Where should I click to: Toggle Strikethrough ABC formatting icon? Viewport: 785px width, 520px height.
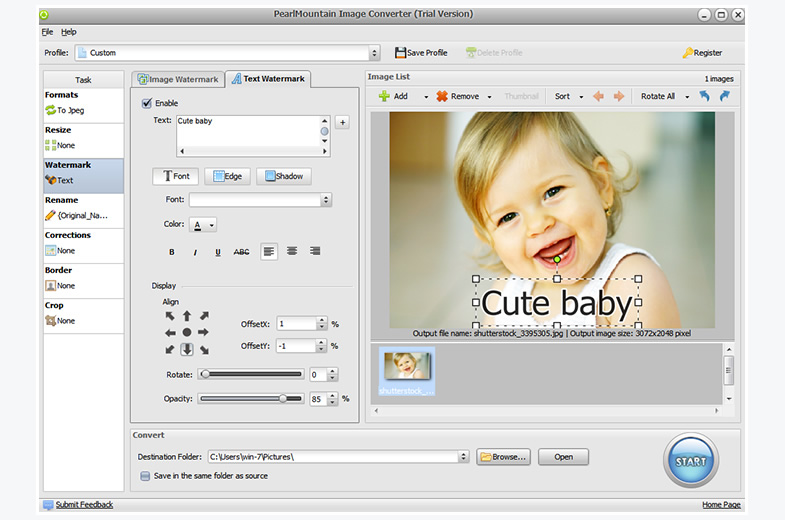coord(241,252)
